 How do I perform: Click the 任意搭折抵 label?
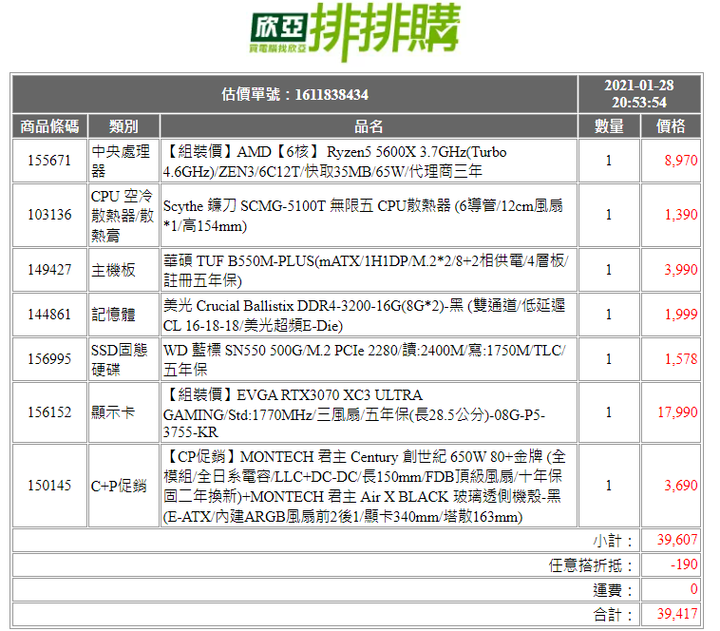[x=591, y=565]
